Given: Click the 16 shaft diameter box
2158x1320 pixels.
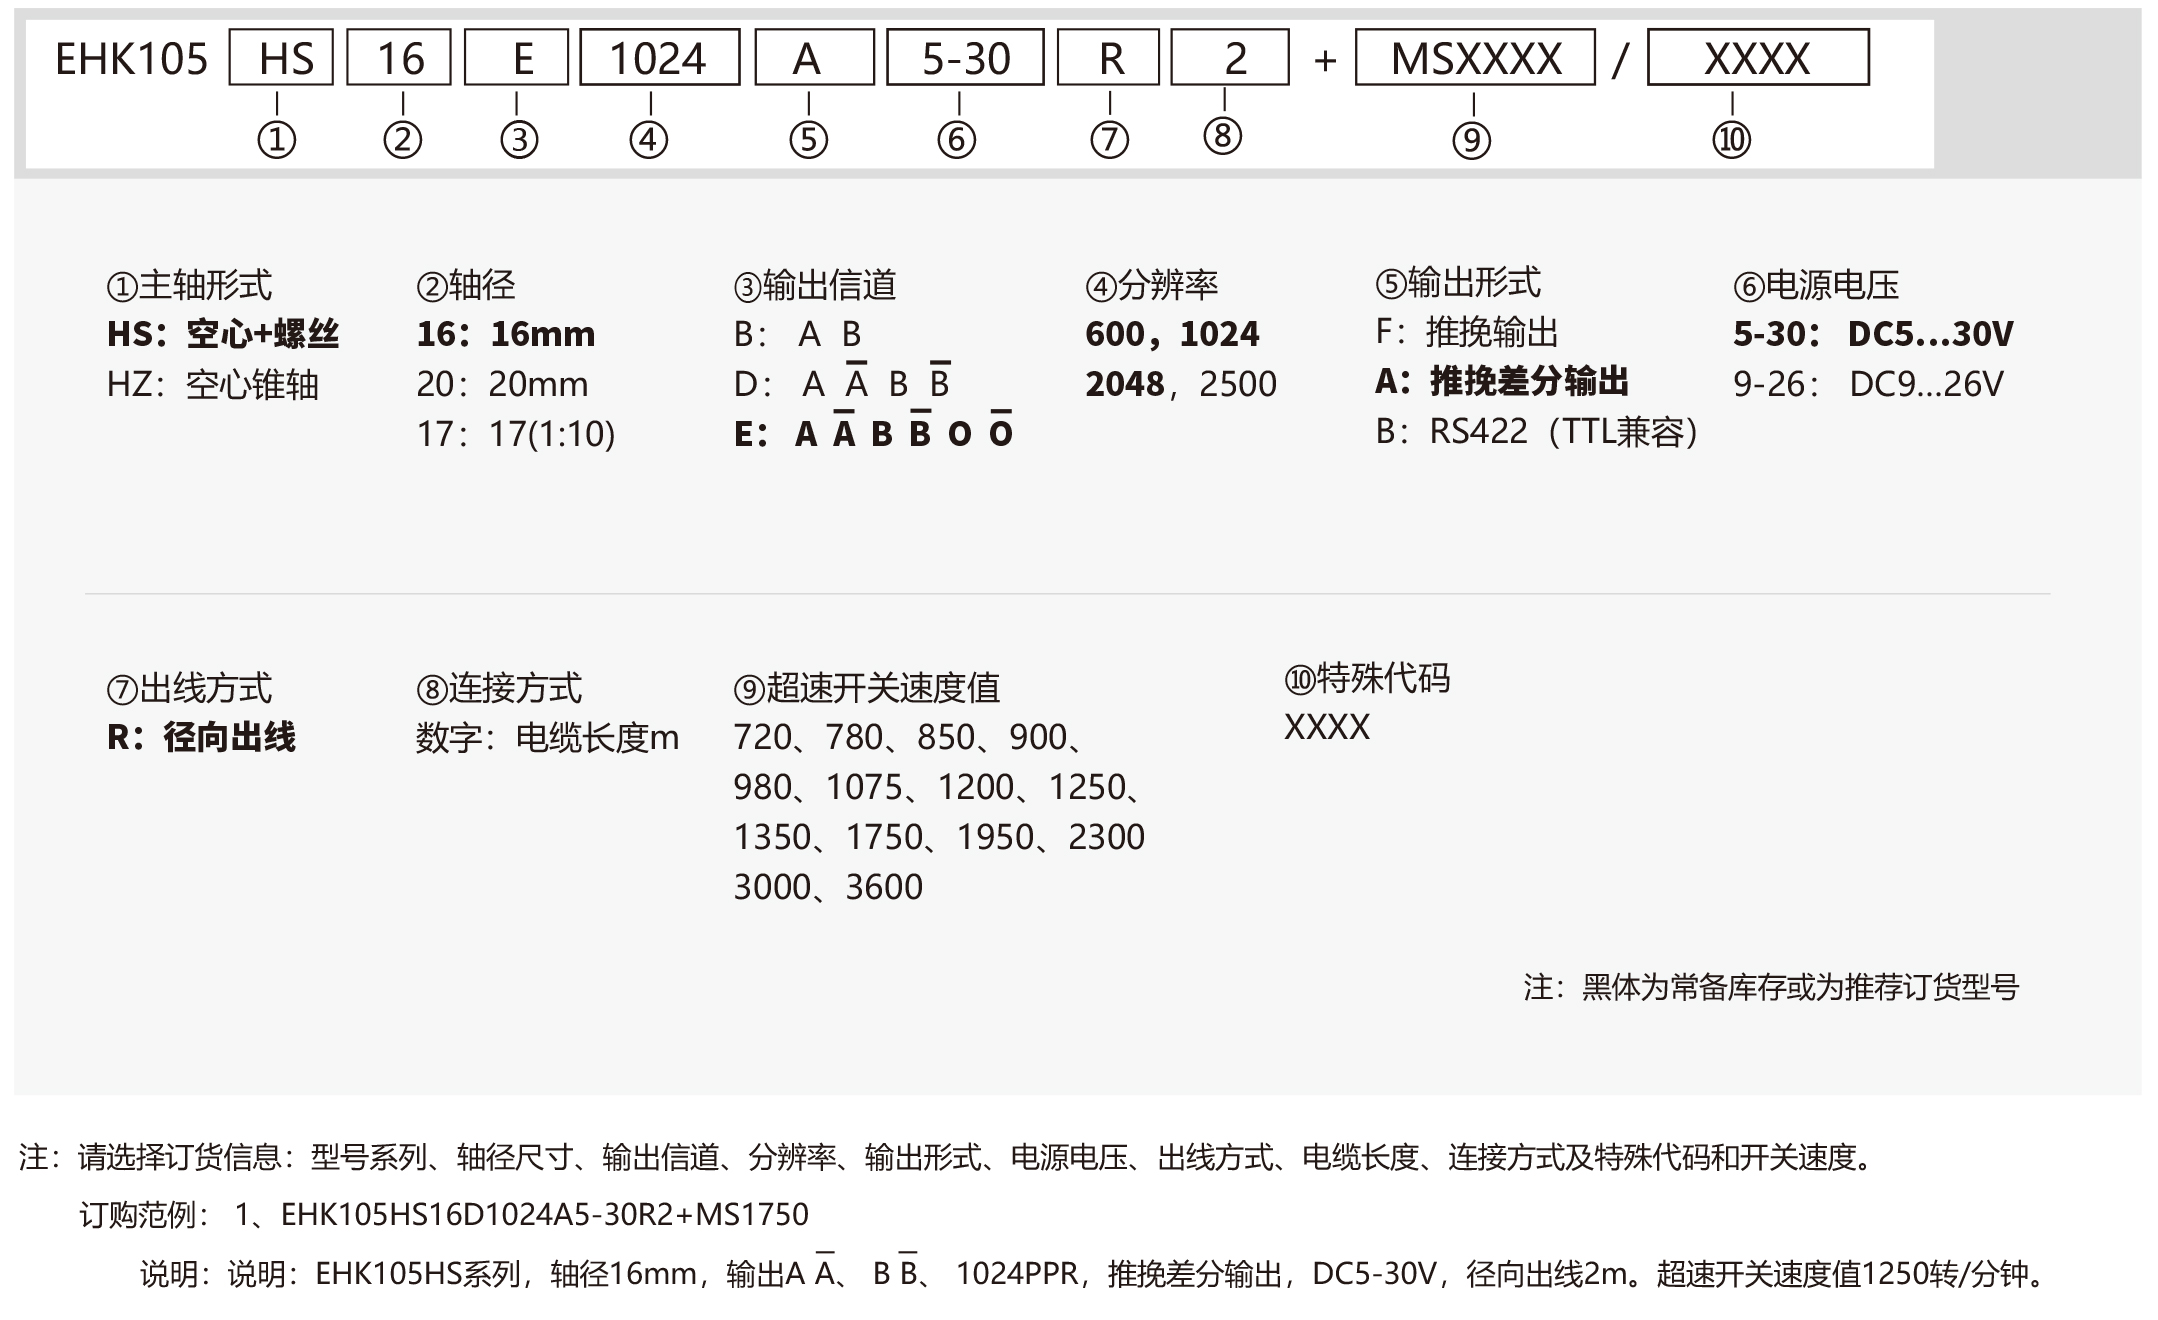Looking at the screenshot, I should pos(399,57).
